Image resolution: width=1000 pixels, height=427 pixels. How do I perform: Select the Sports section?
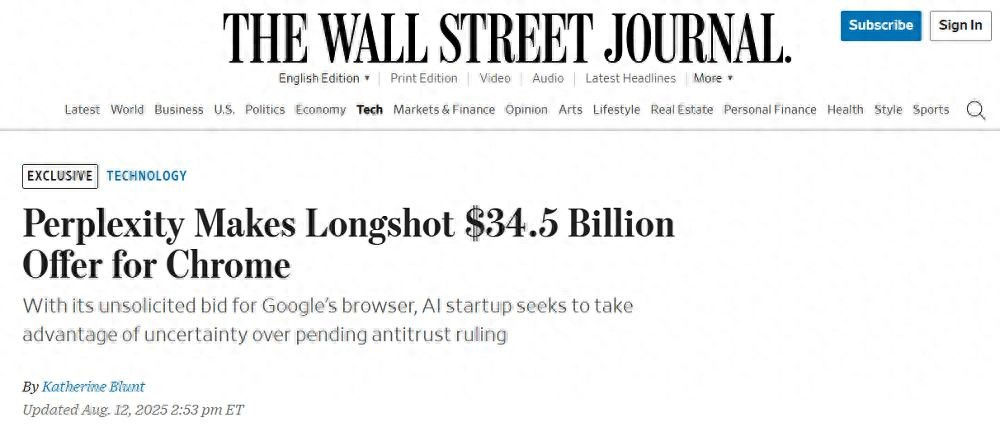931,110
